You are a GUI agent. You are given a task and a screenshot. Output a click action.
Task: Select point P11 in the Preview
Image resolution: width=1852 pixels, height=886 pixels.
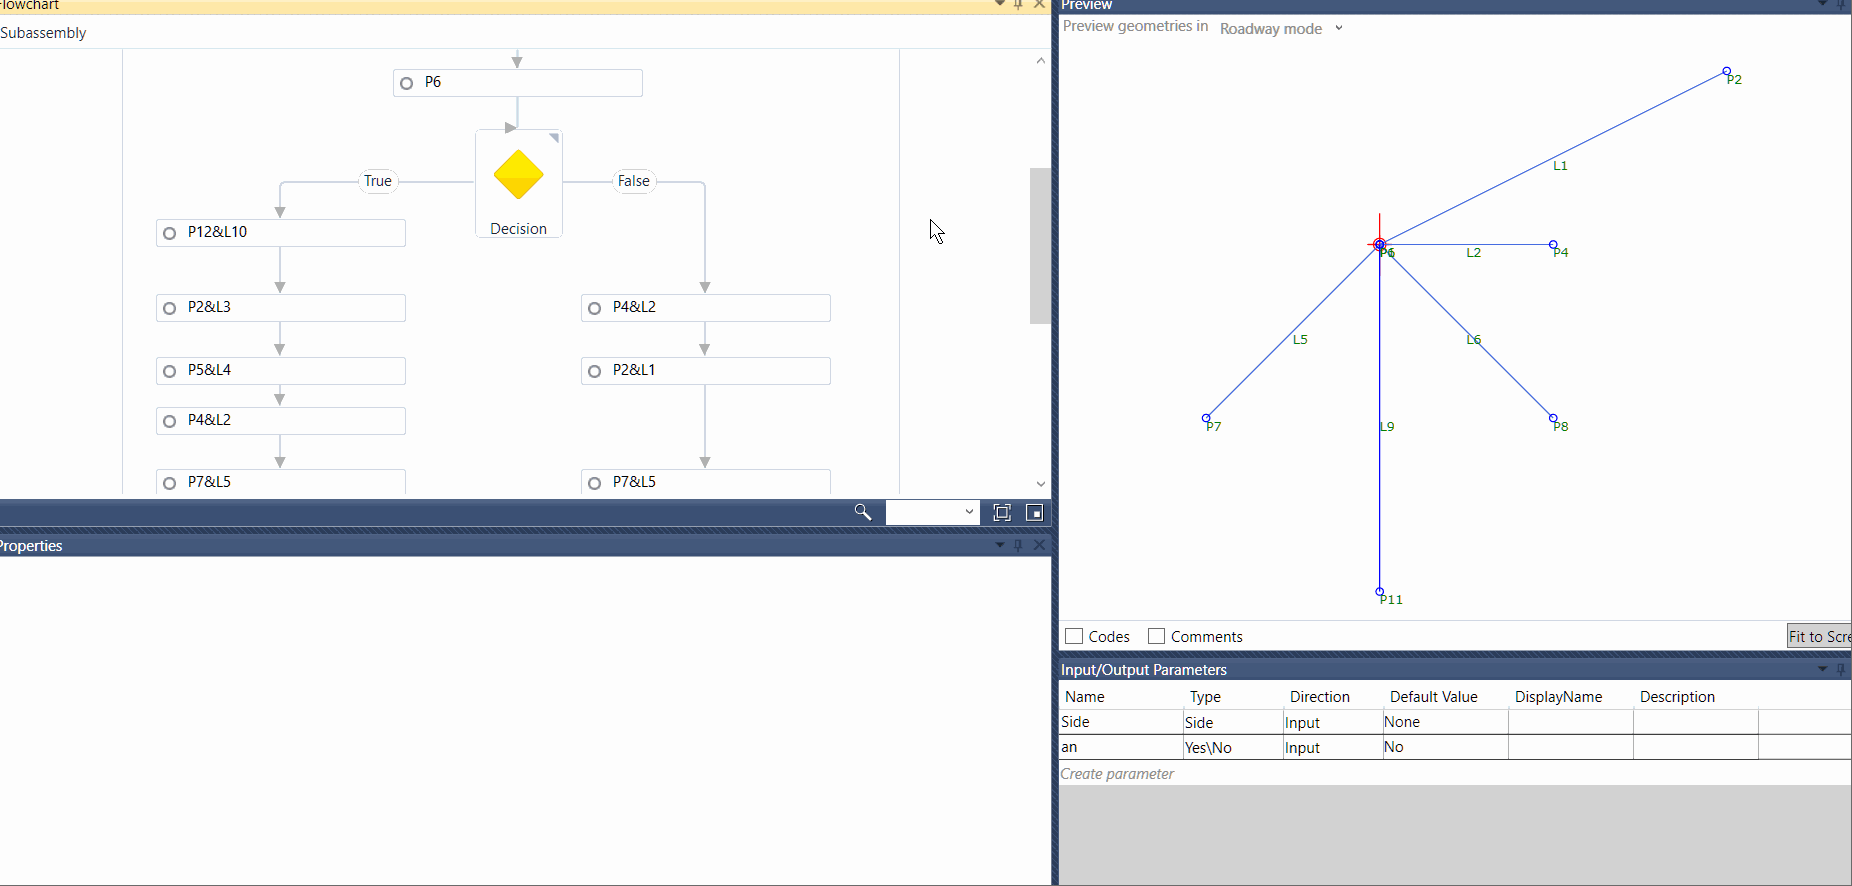[1380, 591]
